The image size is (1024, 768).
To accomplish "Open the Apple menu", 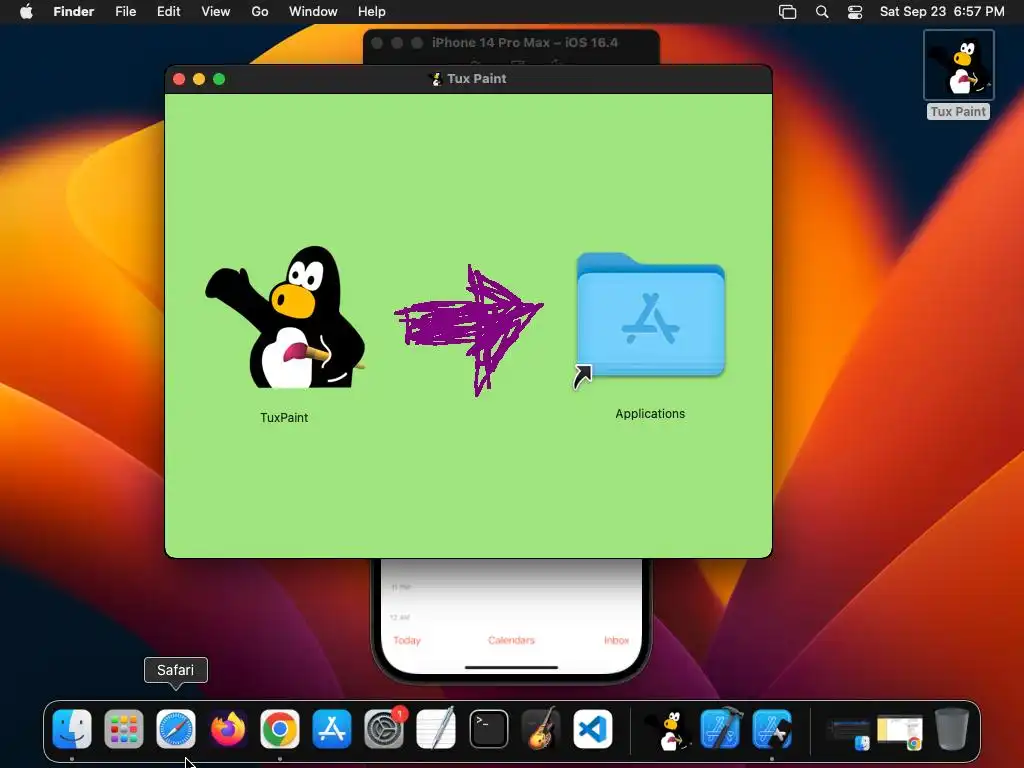I will (x=26, y=12).
